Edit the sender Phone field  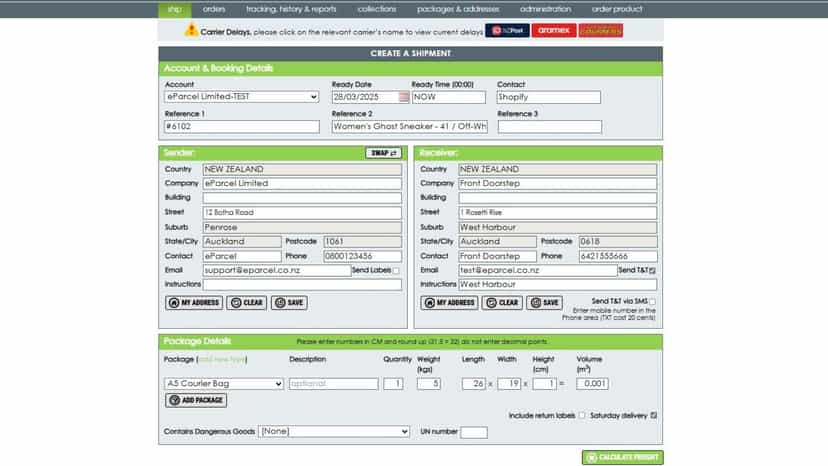pos(362,256)
